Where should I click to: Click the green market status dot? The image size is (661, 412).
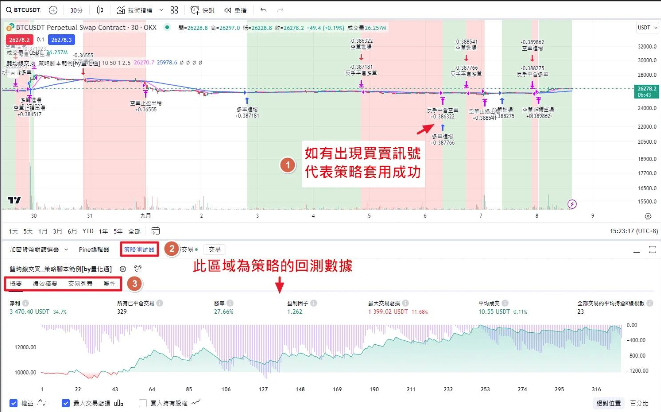click(167, 27)
